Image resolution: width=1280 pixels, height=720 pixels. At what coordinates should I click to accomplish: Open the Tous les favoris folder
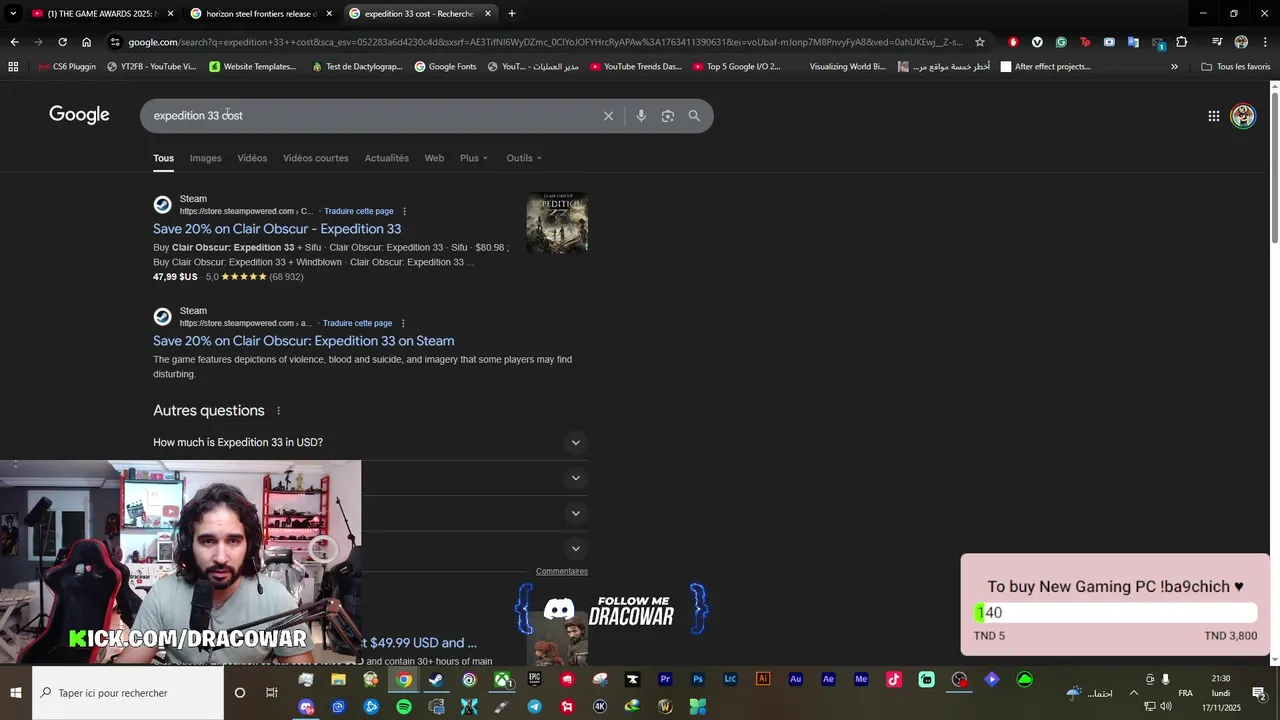(1235, 67)
